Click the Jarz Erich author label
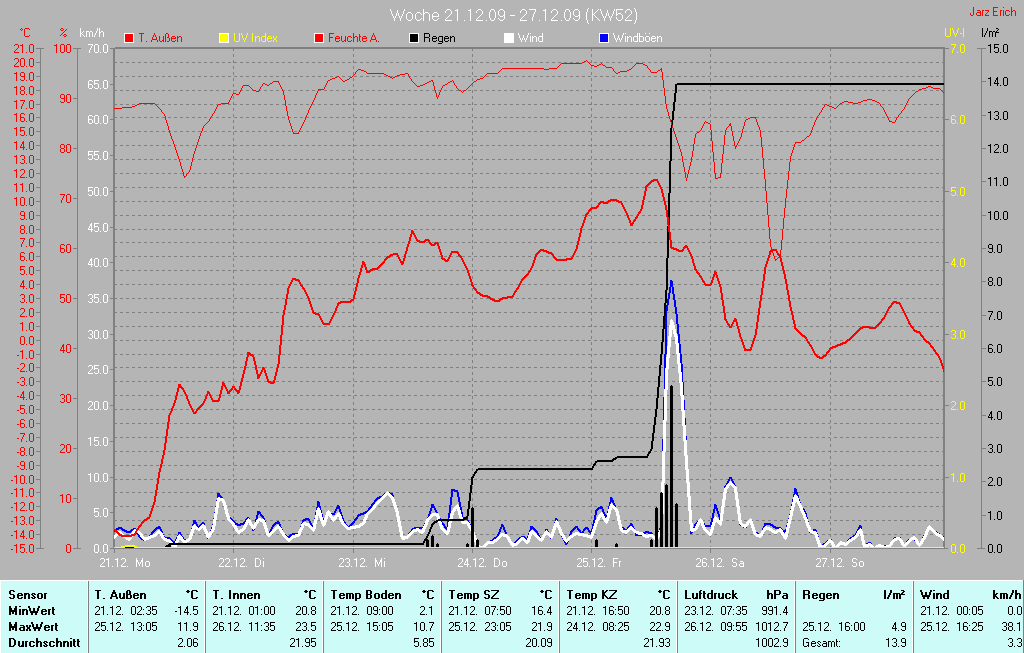 coord(995,13)
